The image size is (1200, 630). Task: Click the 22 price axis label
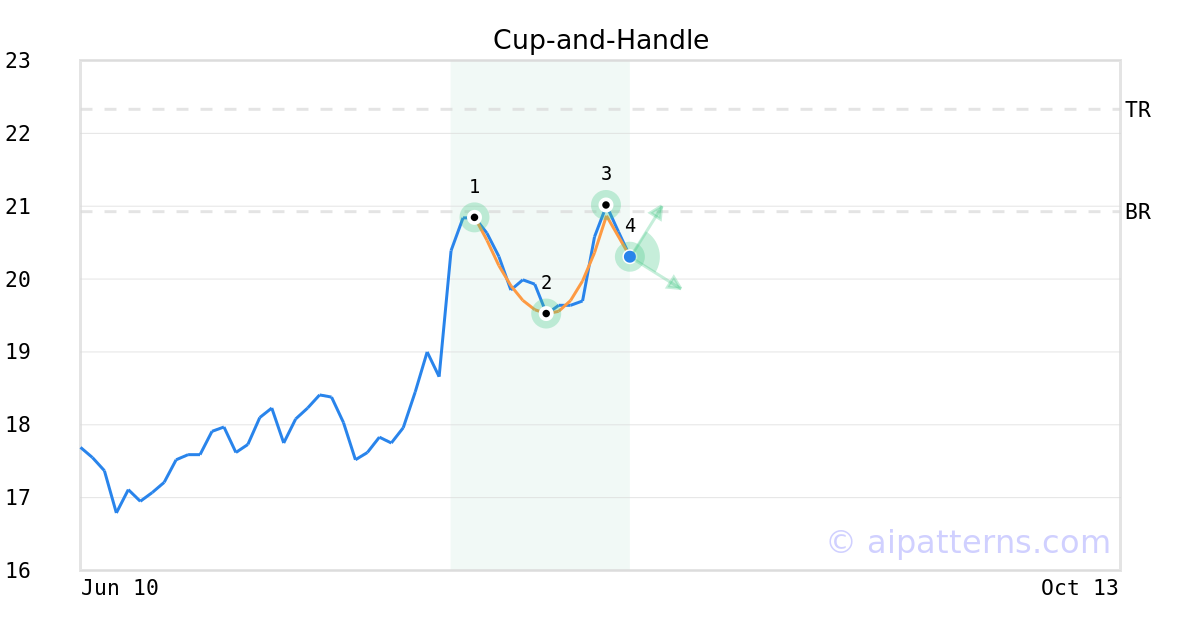point(18,134)
